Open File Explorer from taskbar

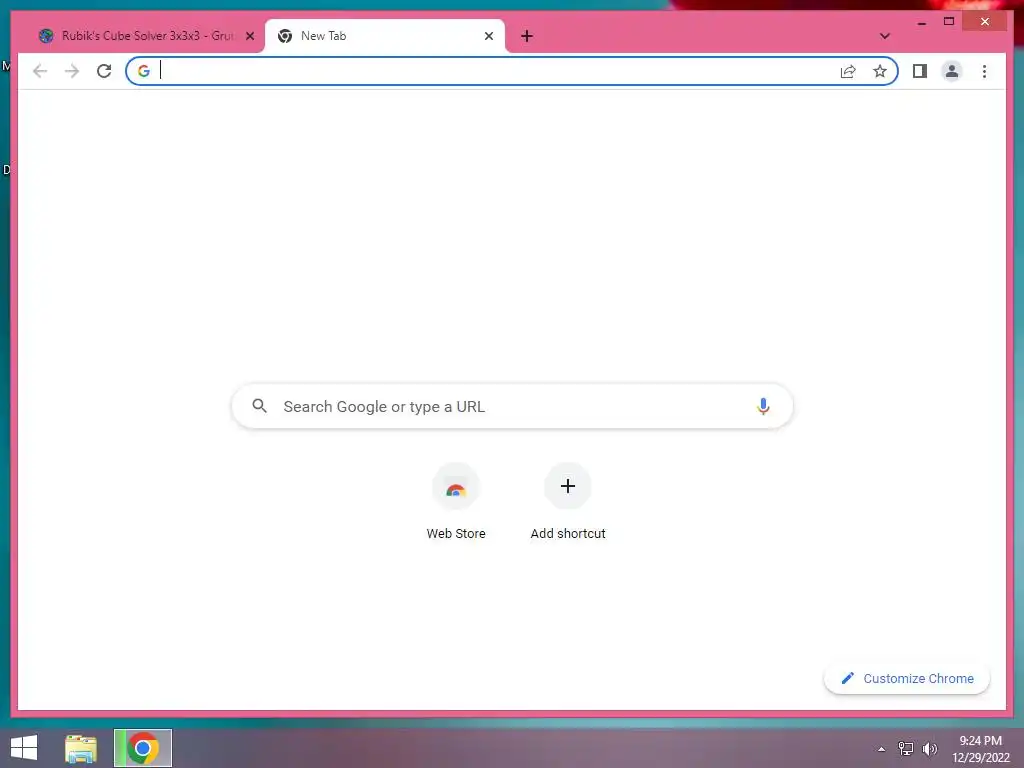[x=81, y=748]
